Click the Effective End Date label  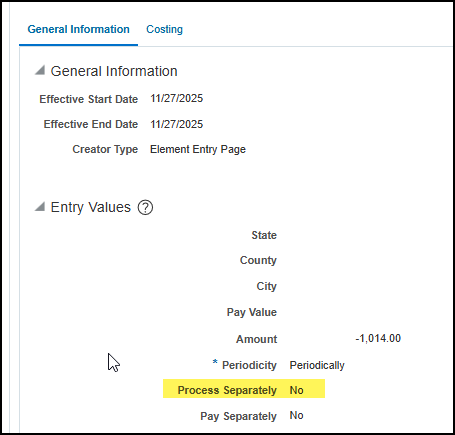91,124
